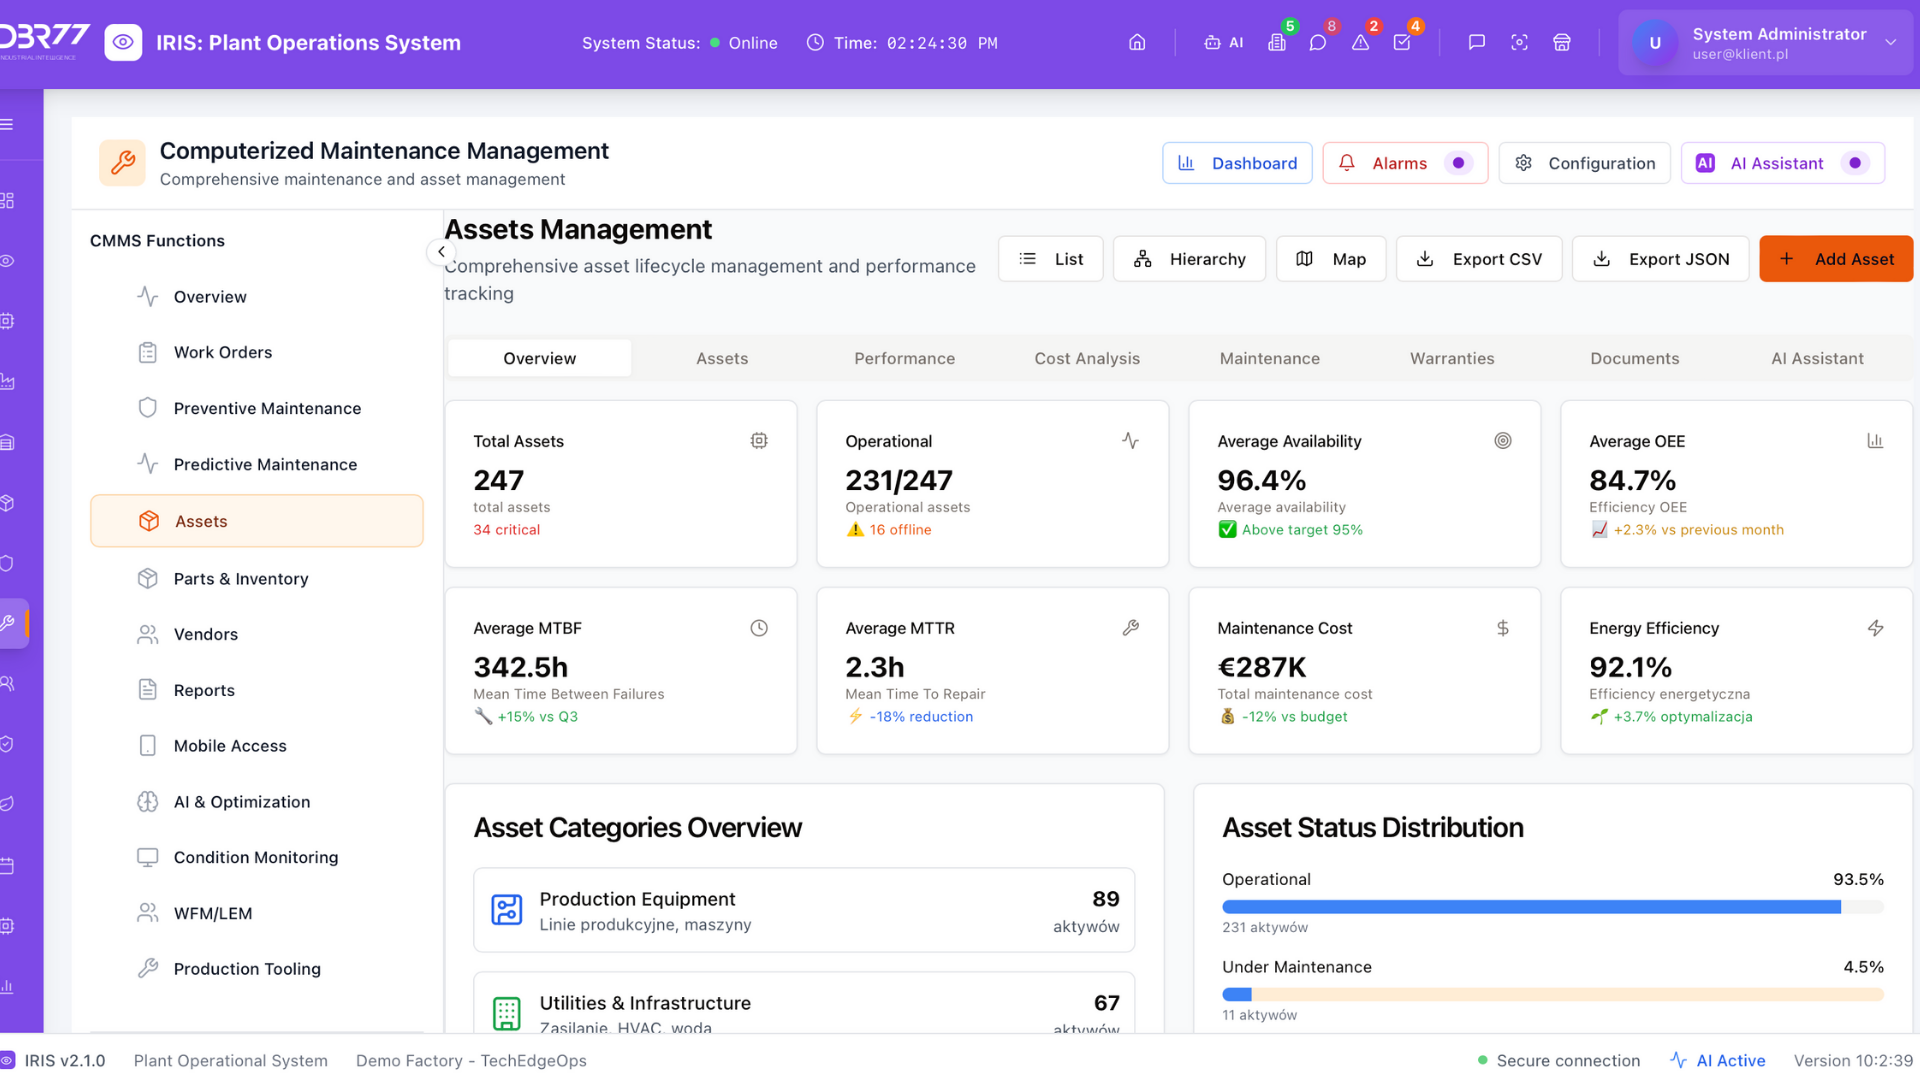The image size is (1920, 1080).
Task: Switch to Map view
Action: 1331,259
